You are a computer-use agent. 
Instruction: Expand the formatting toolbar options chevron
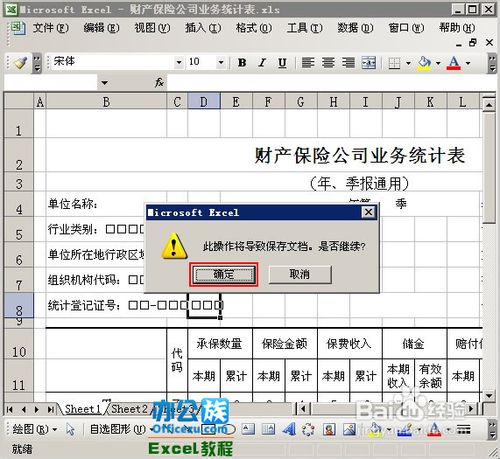point(492,63)
